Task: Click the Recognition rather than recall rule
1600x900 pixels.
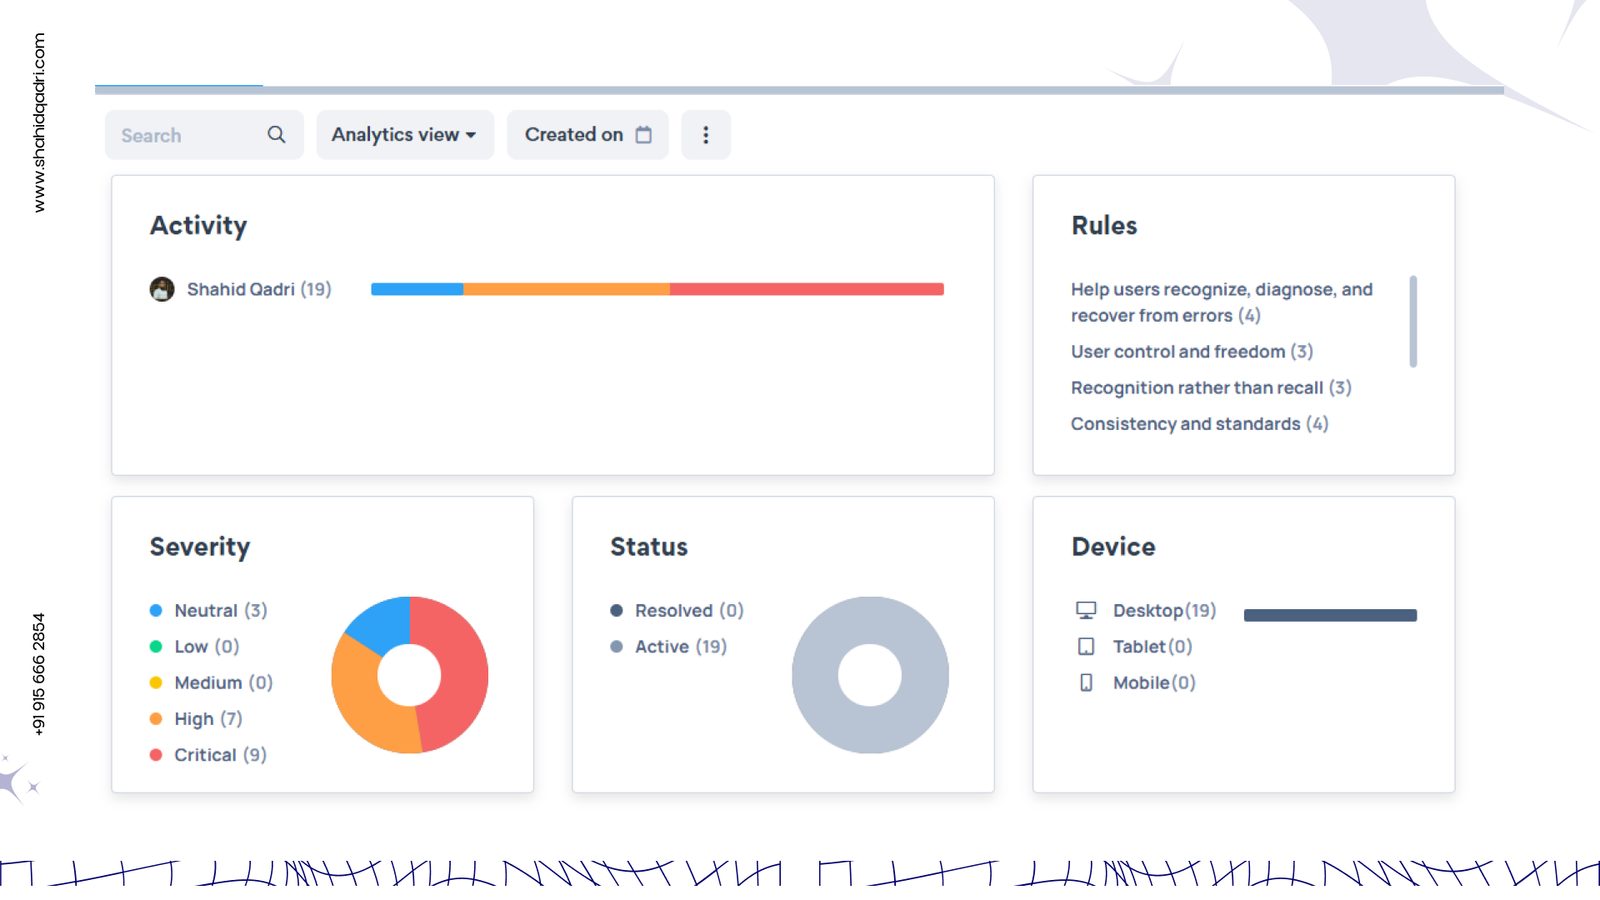Action: pyautogui.click(x=1196, y=388)
